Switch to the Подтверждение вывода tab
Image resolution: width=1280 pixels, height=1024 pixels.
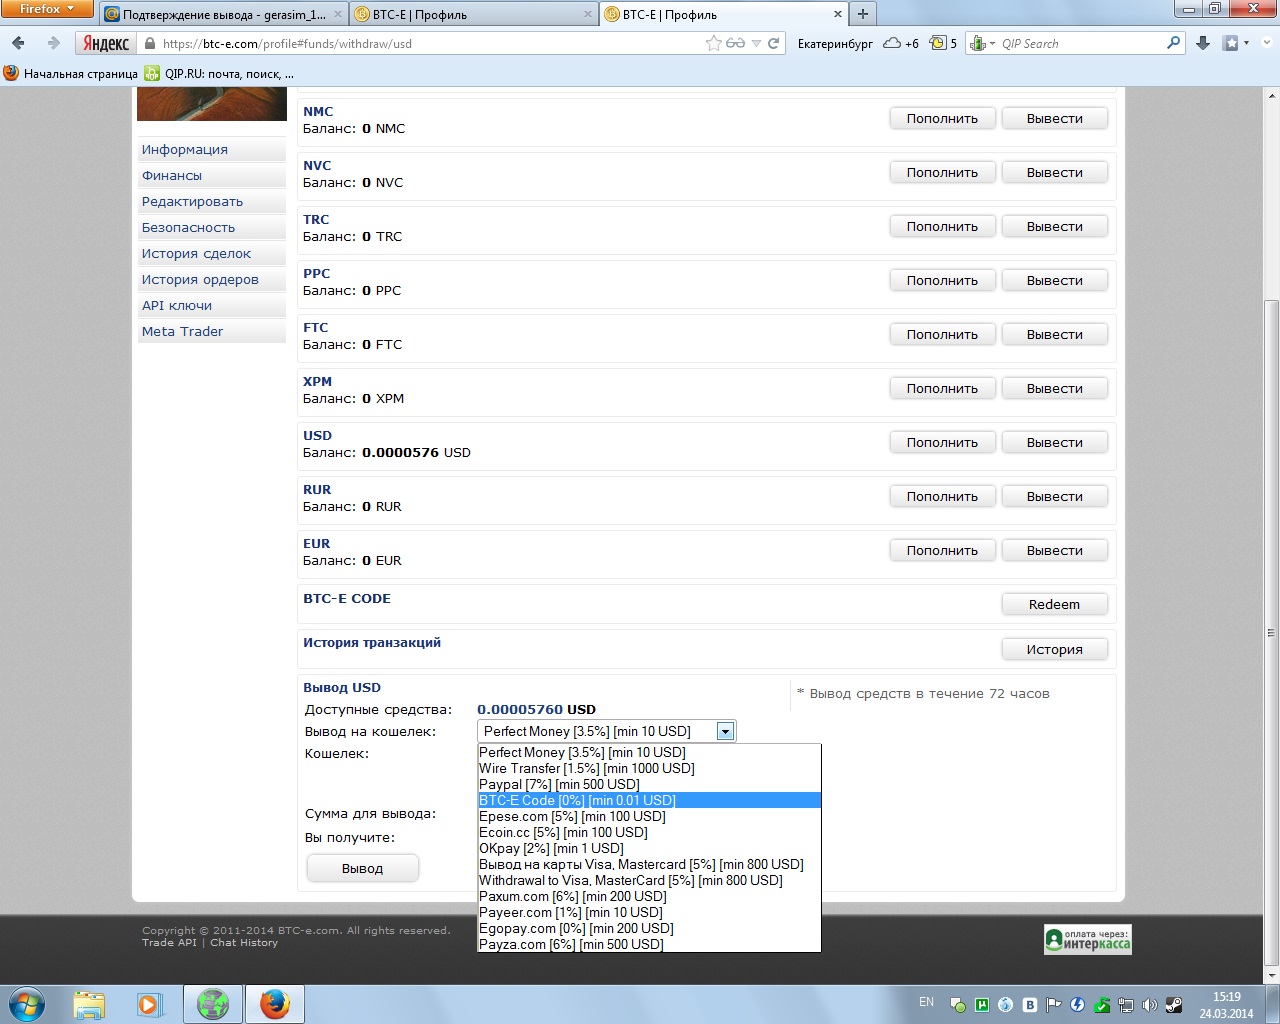223,14
